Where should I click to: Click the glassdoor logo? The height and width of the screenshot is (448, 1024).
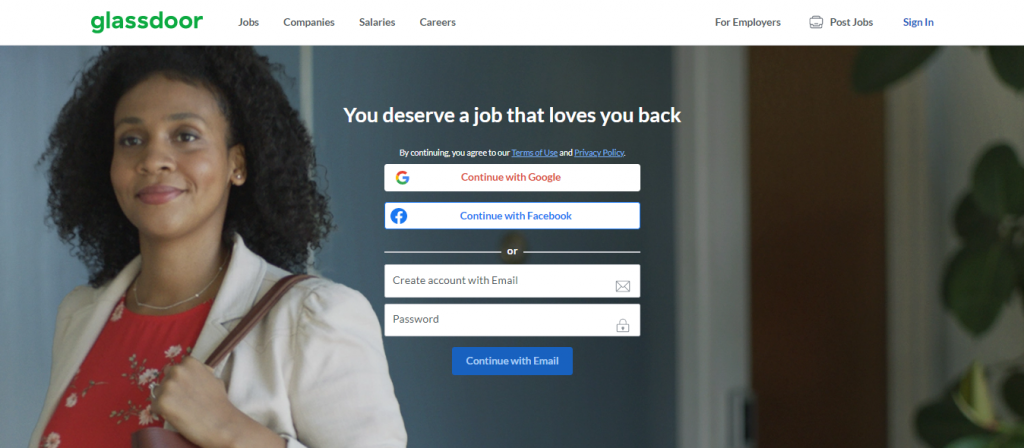(147, 22)
